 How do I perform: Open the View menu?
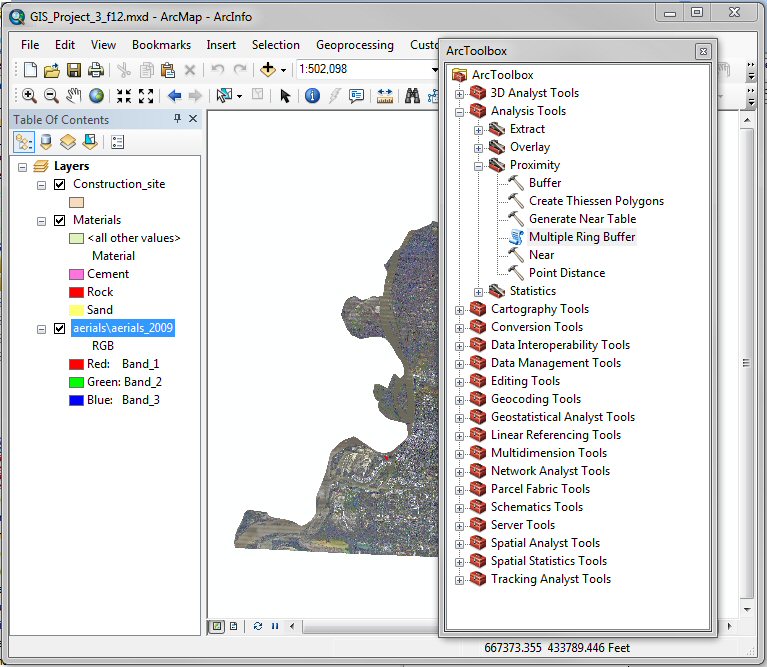[x=103, y=45]
